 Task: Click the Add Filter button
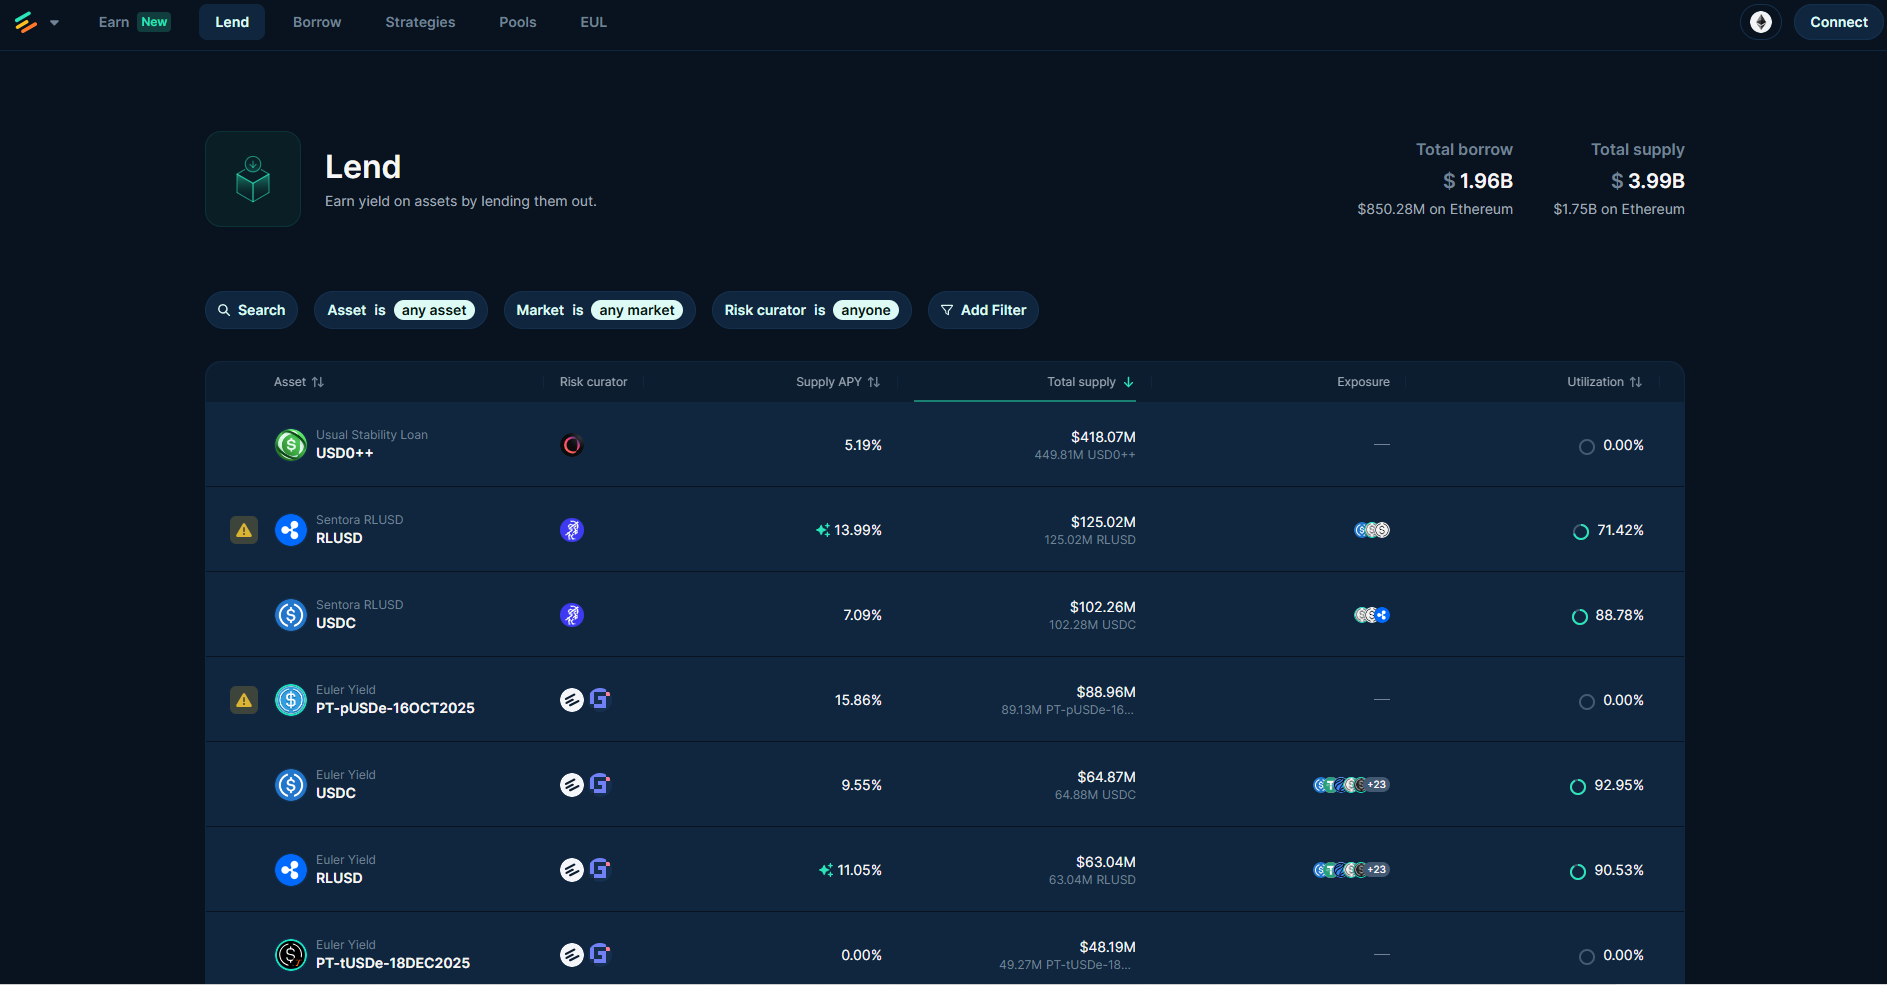click(983, 310)
